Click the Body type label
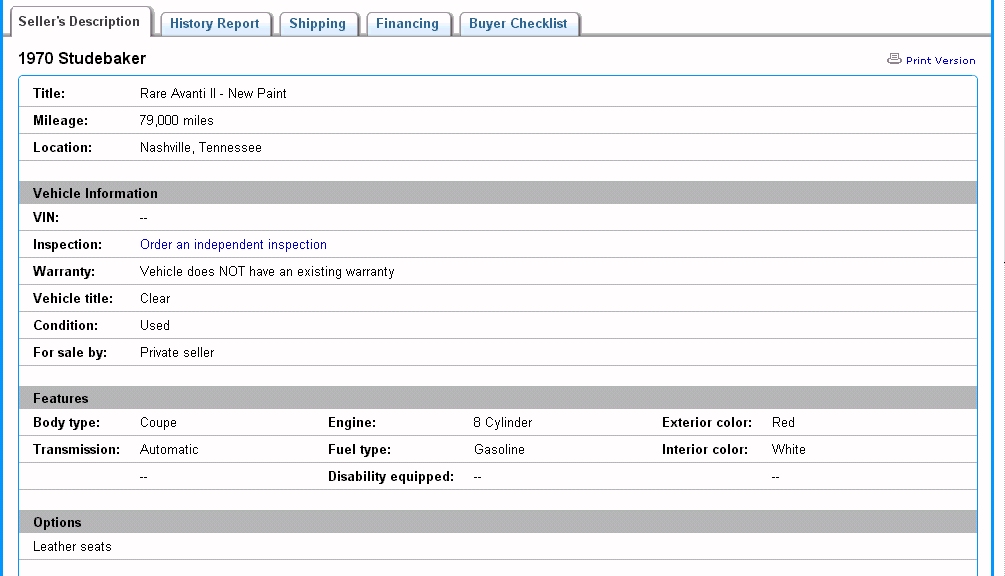The image size is (1005, 576). [67, 423]
